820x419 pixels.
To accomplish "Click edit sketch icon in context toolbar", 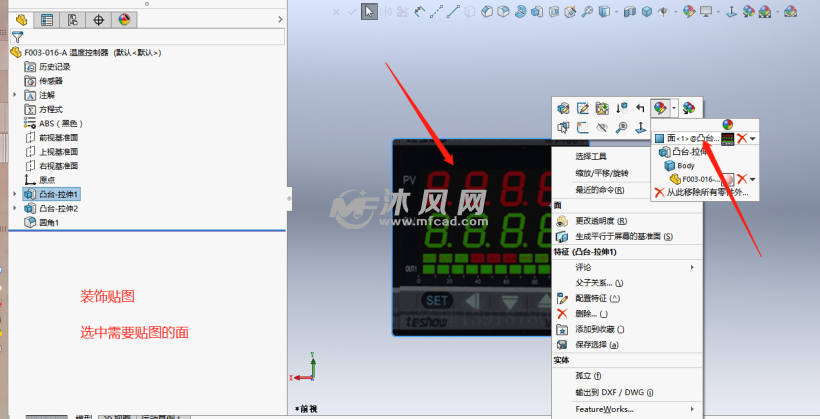I will pyautogui.click(x=583, y=108).
